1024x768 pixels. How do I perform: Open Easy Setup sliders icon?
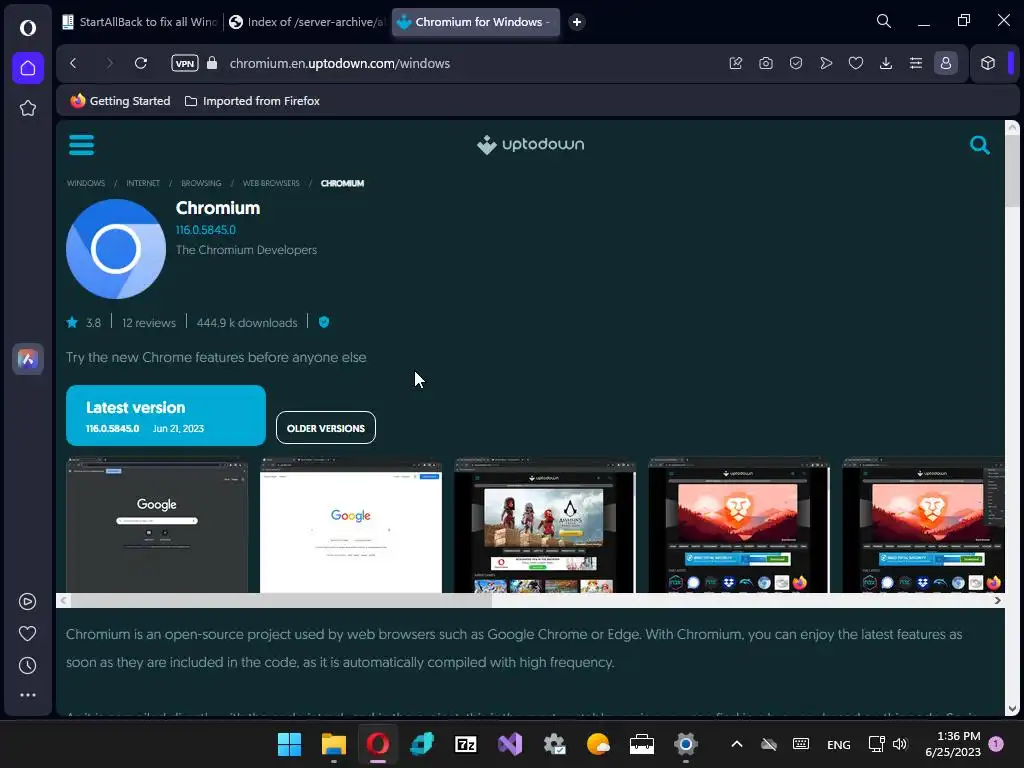coord(916,63)
